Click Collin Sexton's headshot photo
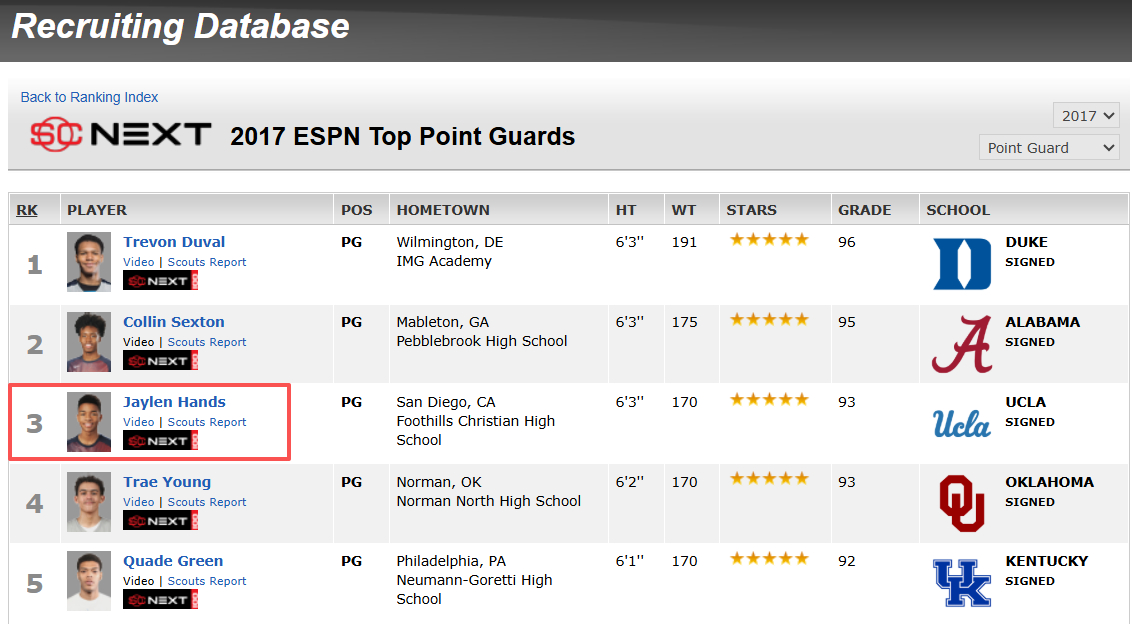1132x624 pixels. [x=89, y=342]
